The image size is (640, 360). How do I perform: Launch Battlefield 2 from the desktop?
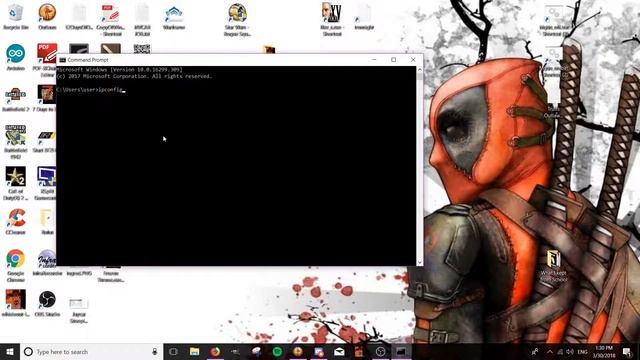pos(16,99)
